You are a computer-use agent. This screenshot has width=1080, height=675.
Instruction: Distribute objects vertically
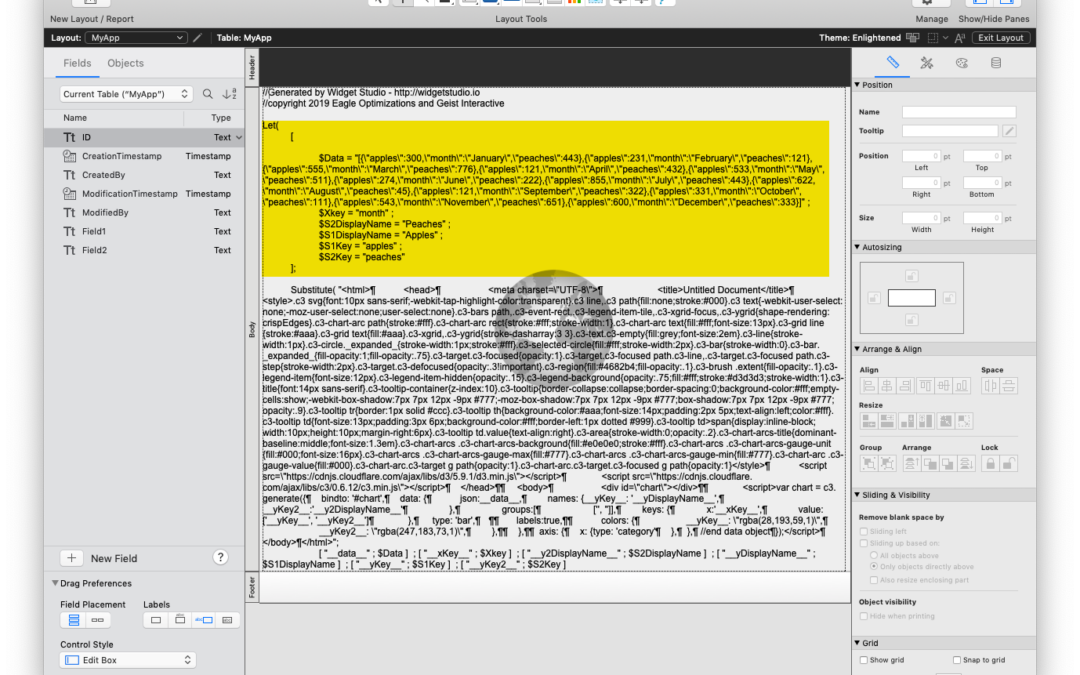click(1009, 386)
